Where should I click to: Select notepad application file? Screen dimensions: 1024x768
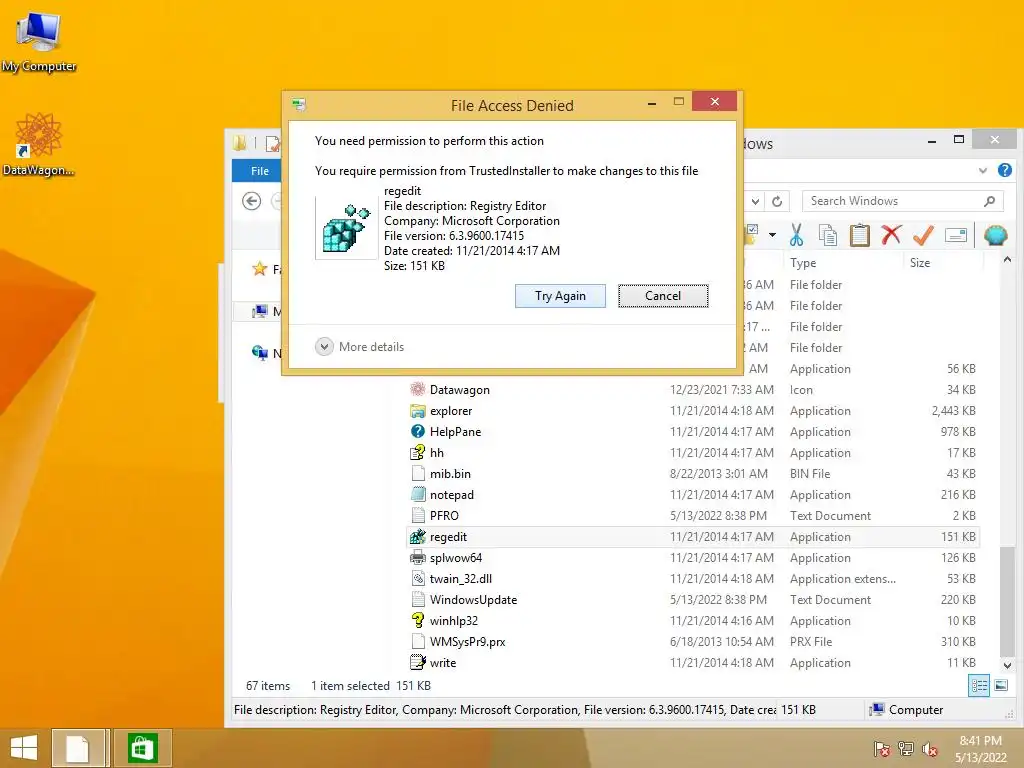click(451, 495)
